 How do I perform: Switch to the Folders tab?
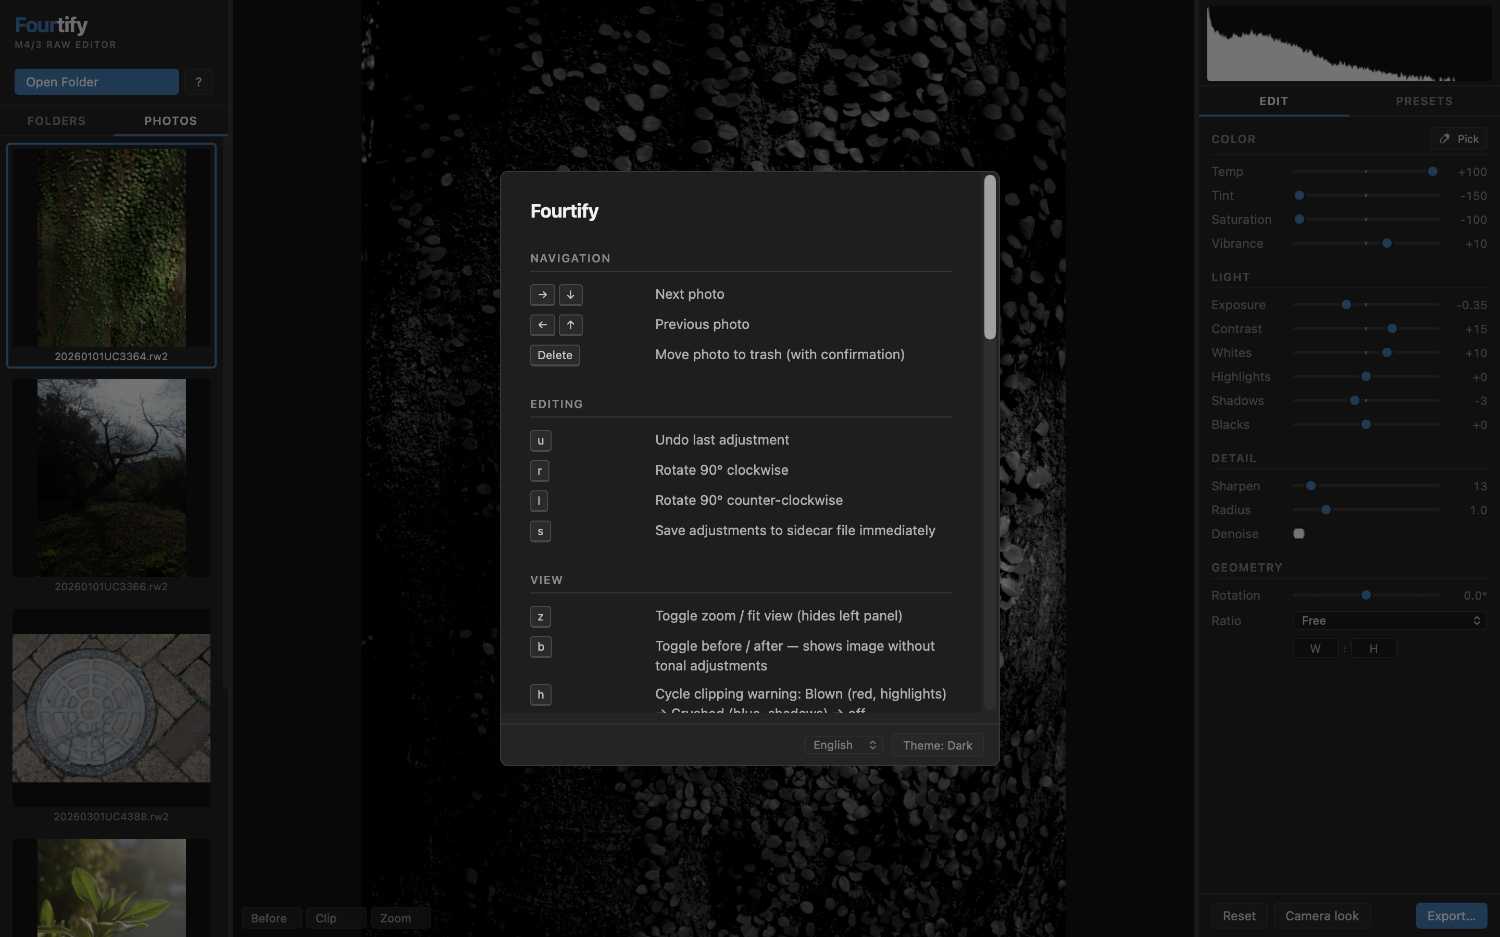point(57,121)
